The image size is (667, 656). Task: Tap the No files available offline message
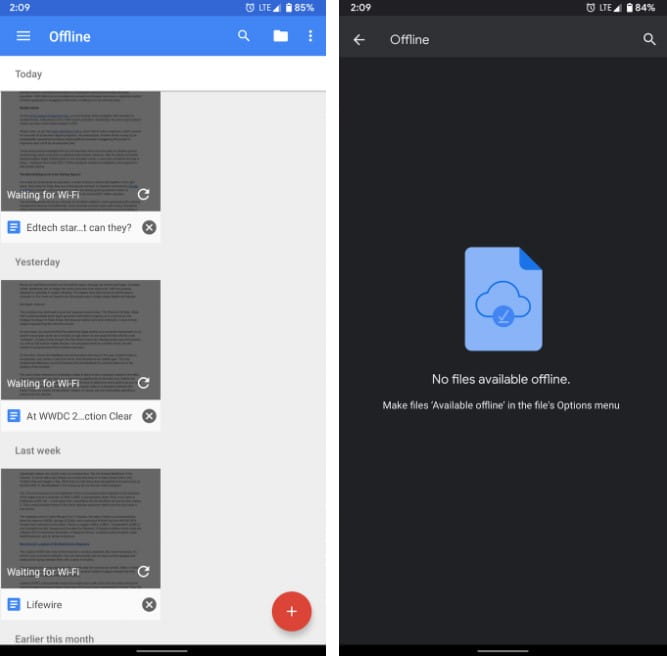(501, 379)
